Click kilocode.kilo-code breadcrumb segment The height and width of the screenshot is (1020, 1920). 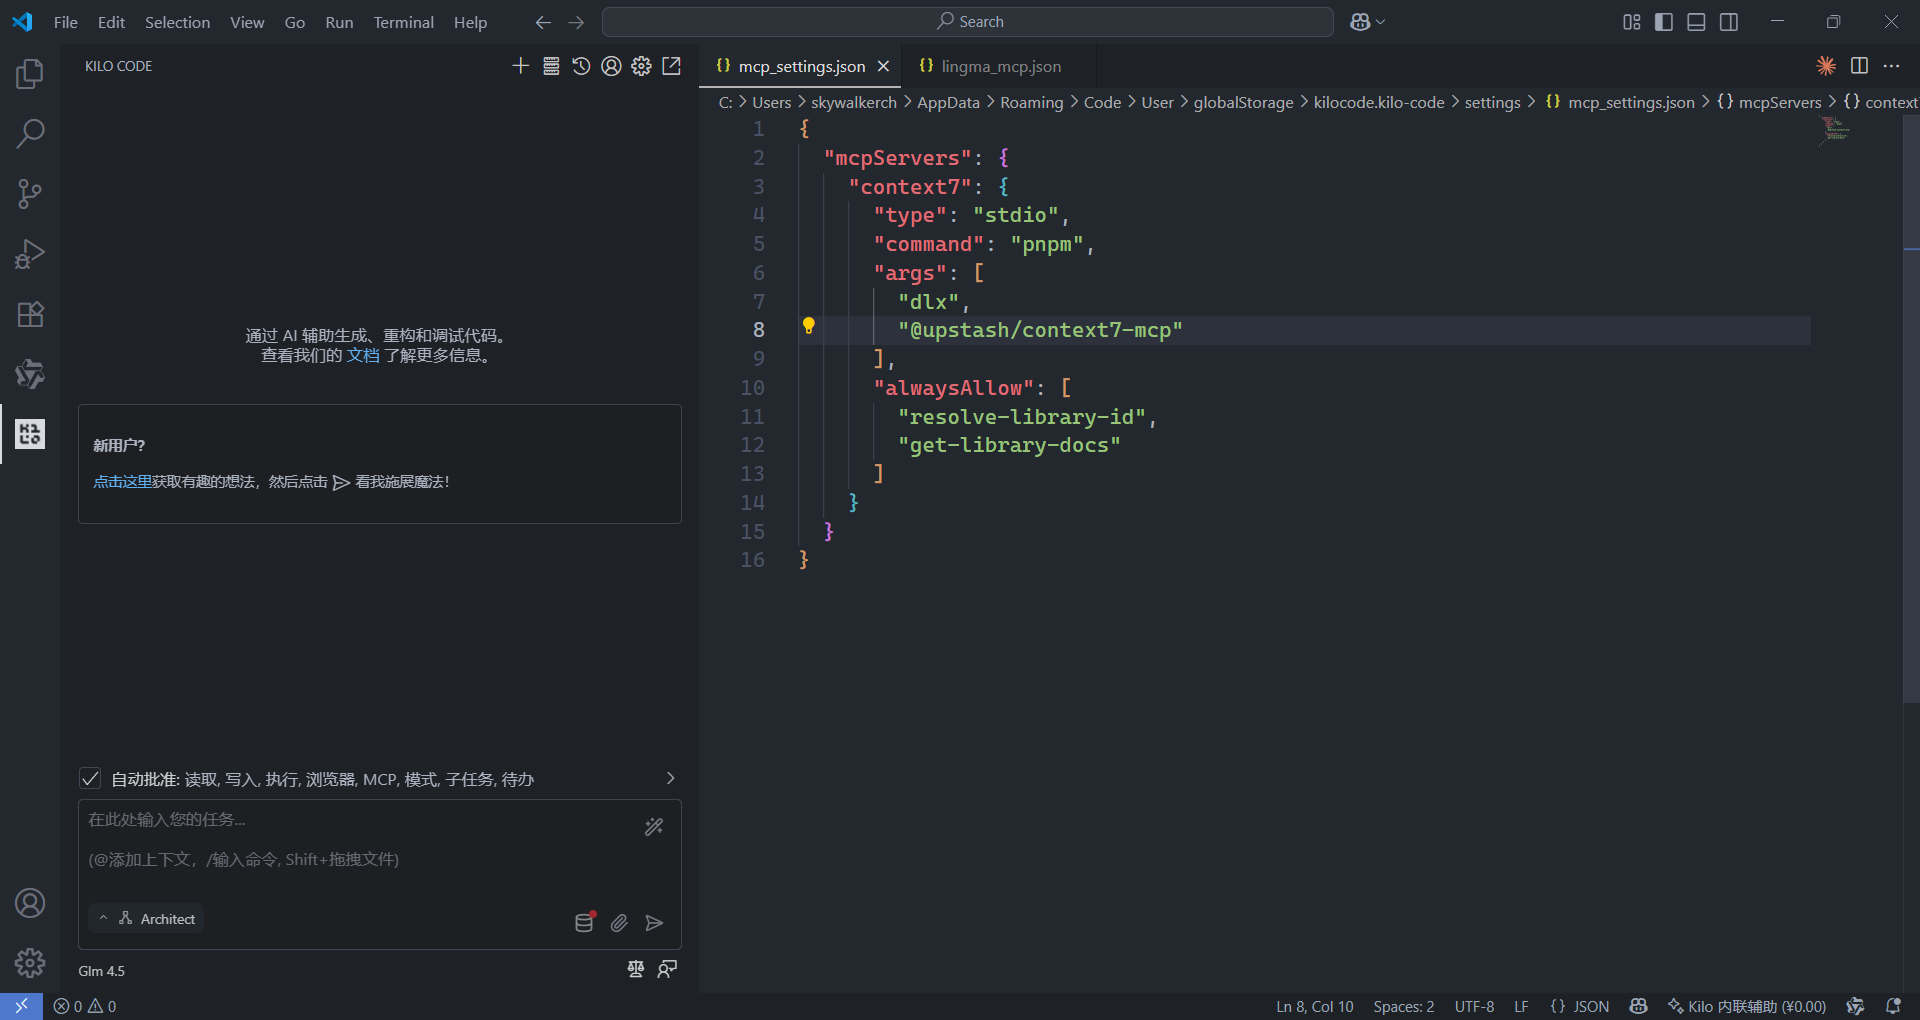tap(1379, 102)
